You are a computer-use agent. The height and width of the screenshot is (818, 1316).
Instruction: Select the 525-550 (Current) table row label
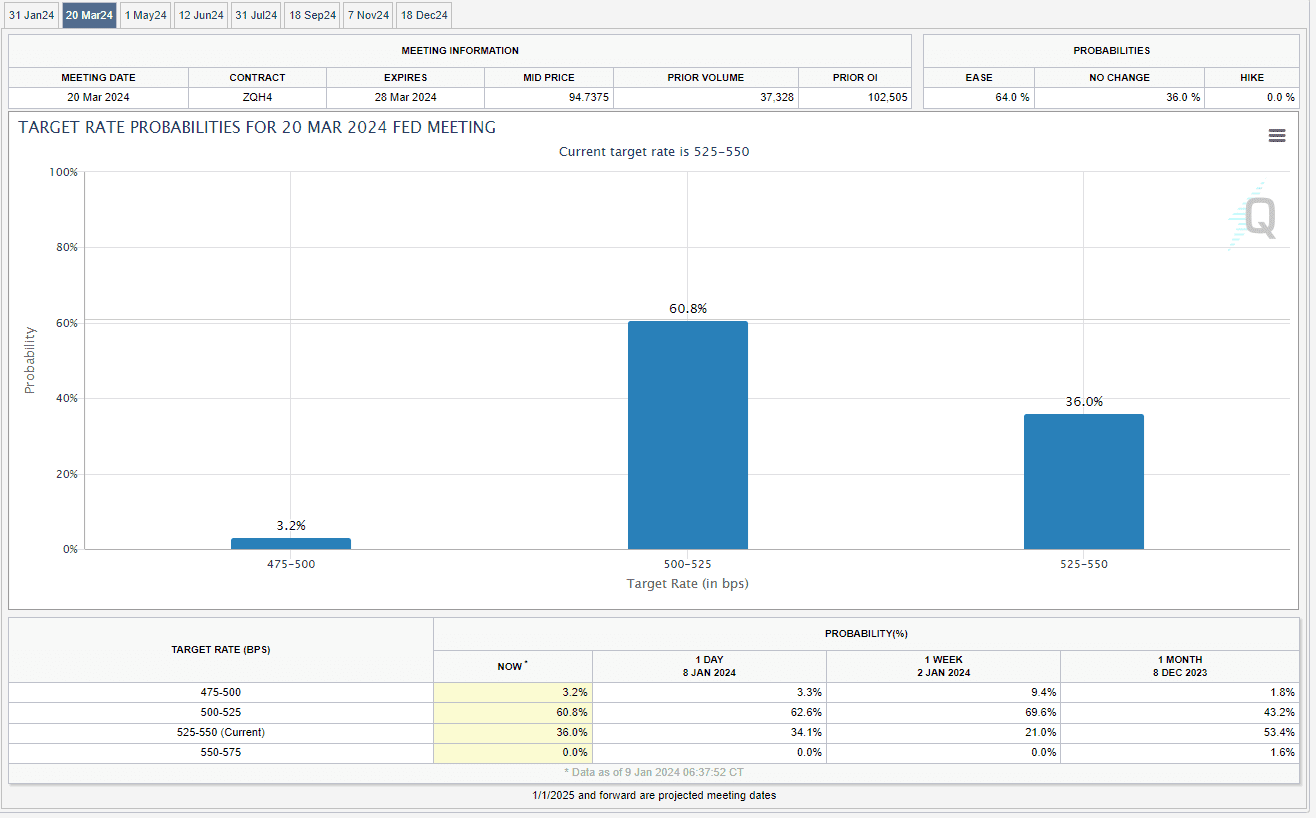[220, 732]
